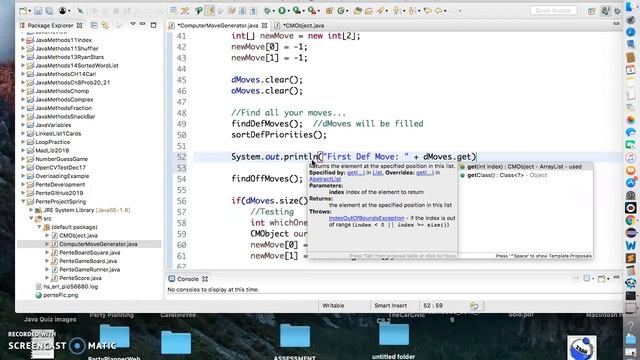Follow the List link in Javadoc popup
640x360 pixels.
pyautogui.click(x=377, y=173)
